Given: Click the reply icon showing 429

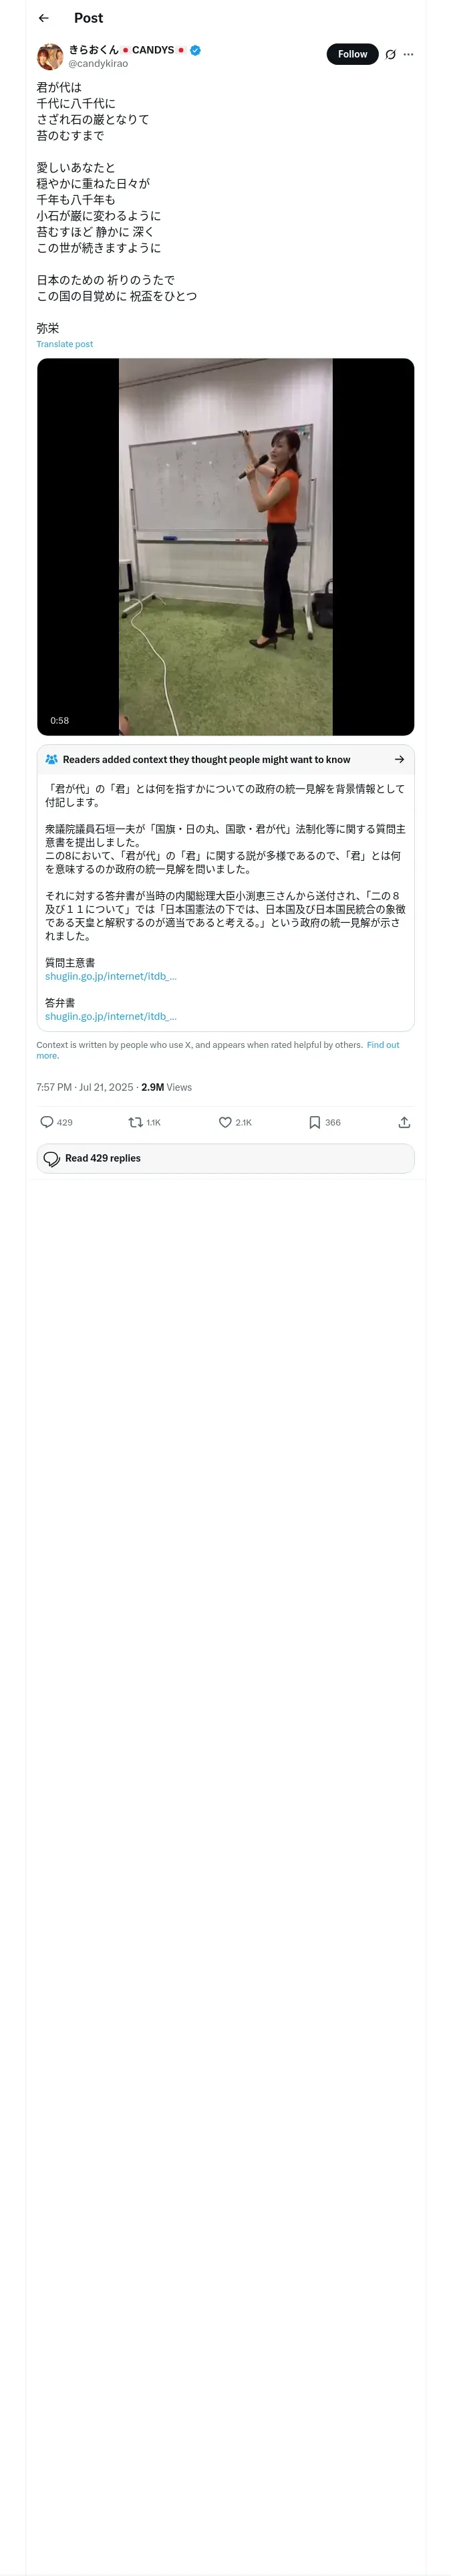Looking at the screenshot, I should 47,1122.
